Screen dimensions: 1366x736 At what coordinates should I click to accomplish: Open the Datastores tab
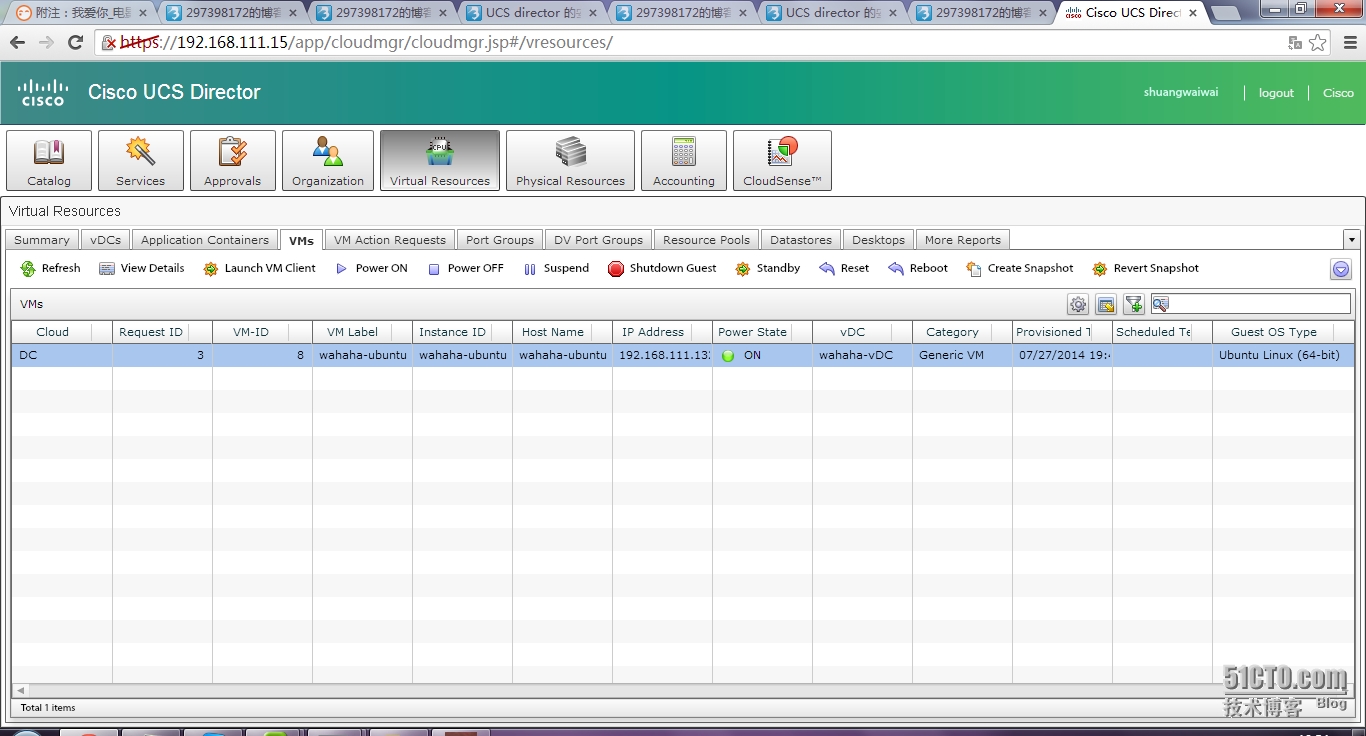point(801,240)
